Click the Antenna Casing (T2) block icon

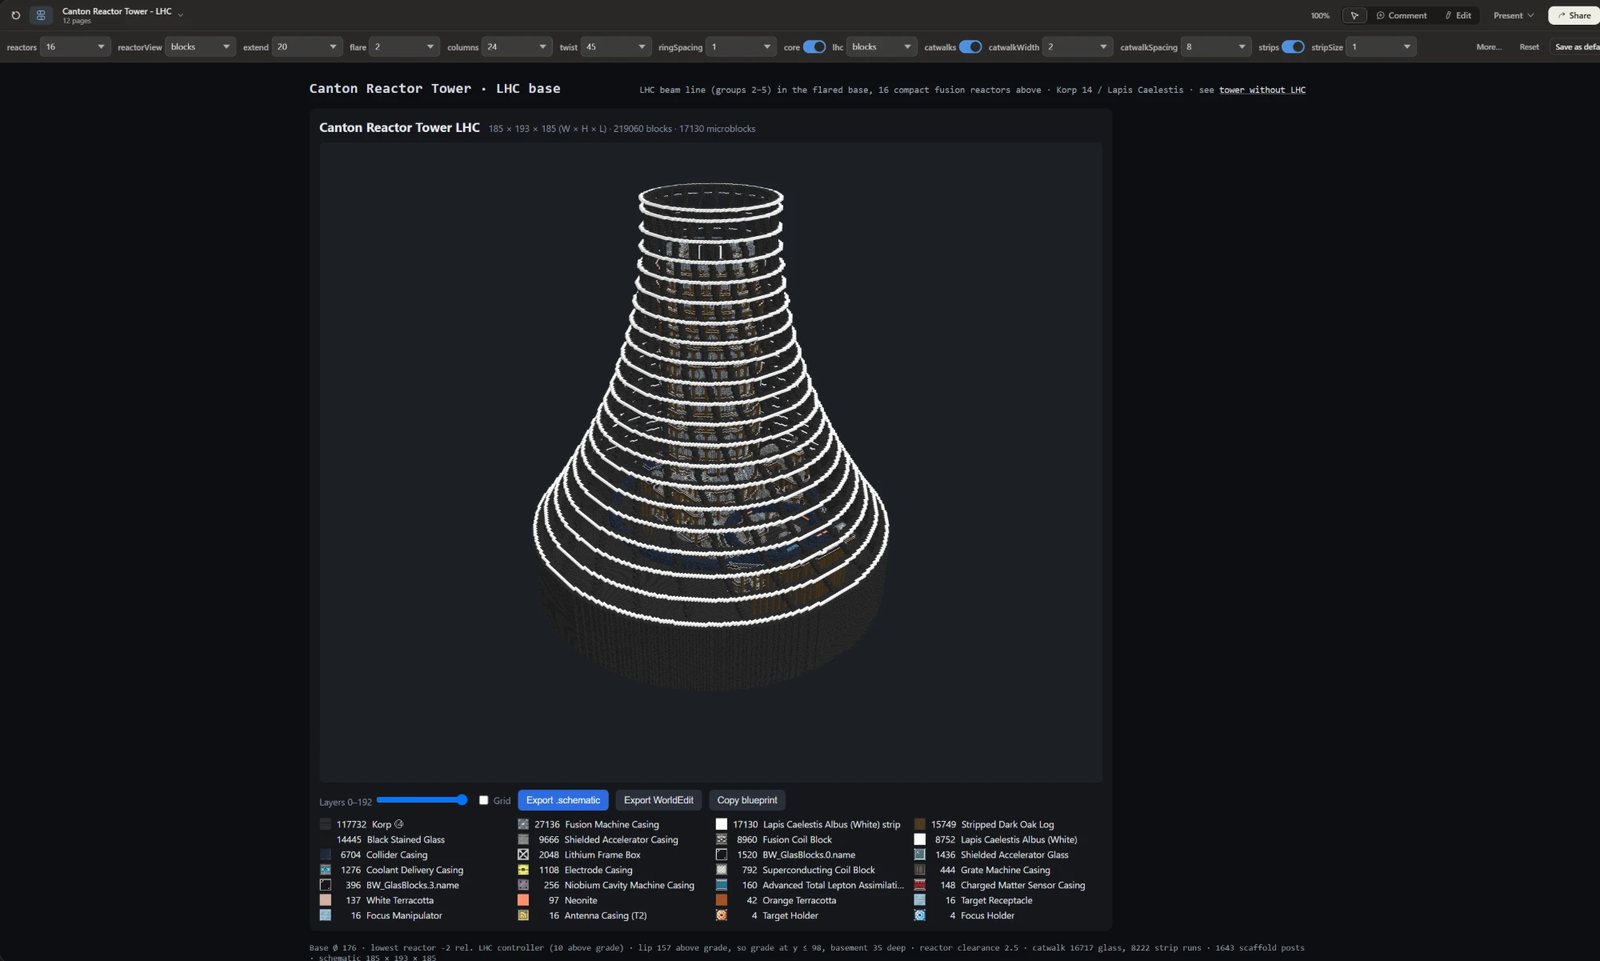click(523, 915)
